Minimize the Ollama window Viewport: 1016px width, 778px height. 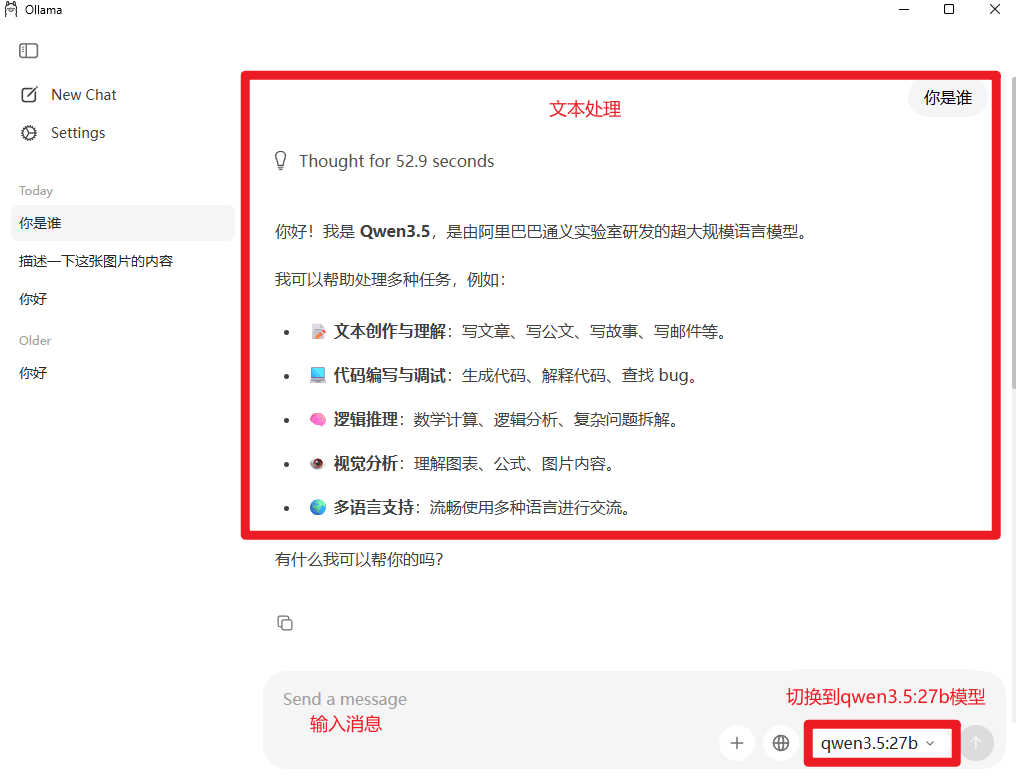pyautogui.click(x=902, y=10)
